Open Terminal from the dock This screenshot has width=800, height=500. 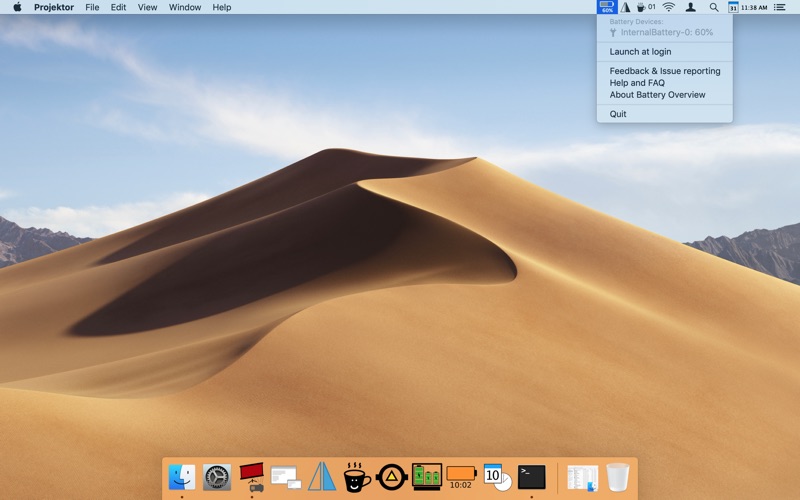[x=532, y=477]
